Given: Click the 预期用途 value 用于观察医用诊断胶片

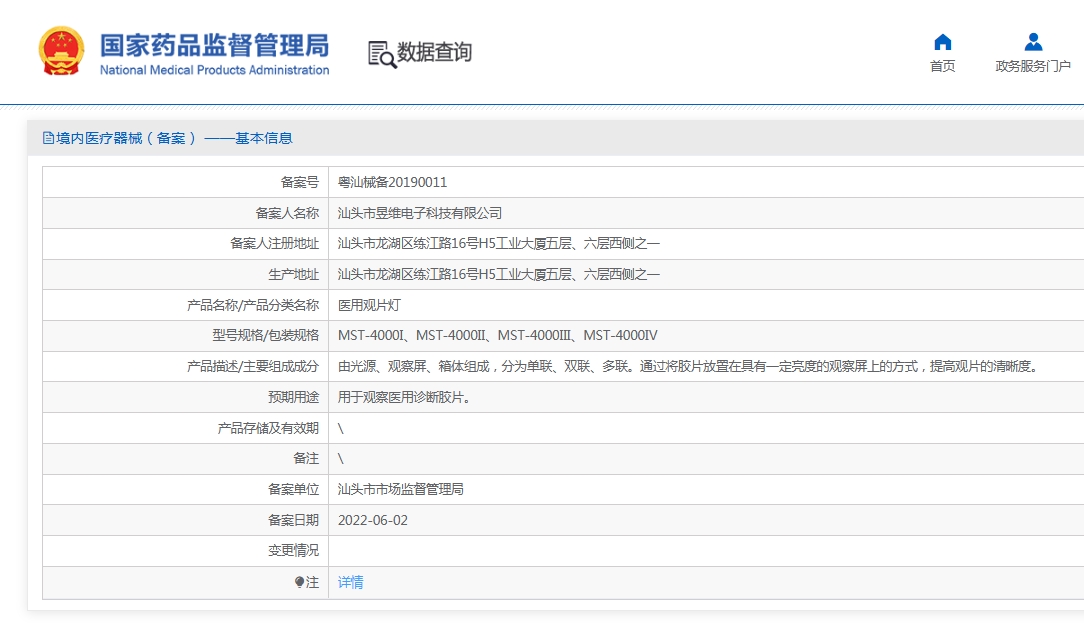Looking at the screenshot, I should click(x=404, y=397).
